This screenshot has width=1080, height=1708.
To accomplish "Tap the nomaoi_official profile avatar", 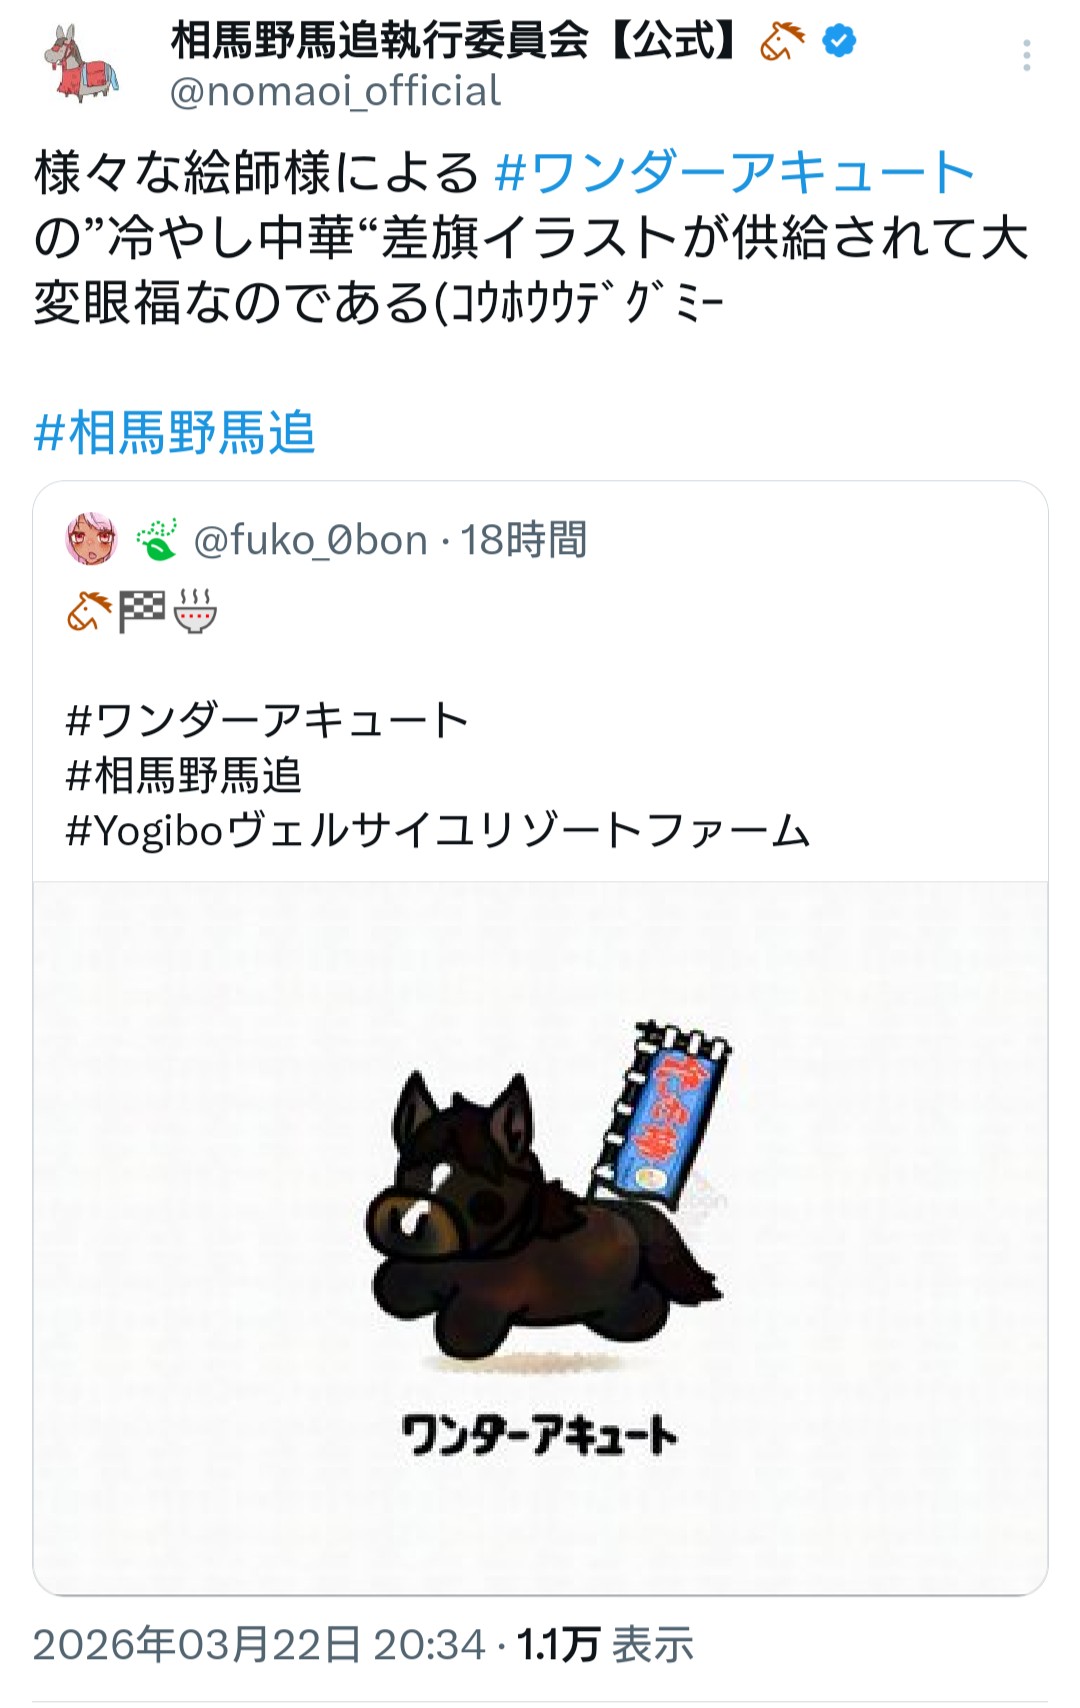I will click(x=81, y=63).
